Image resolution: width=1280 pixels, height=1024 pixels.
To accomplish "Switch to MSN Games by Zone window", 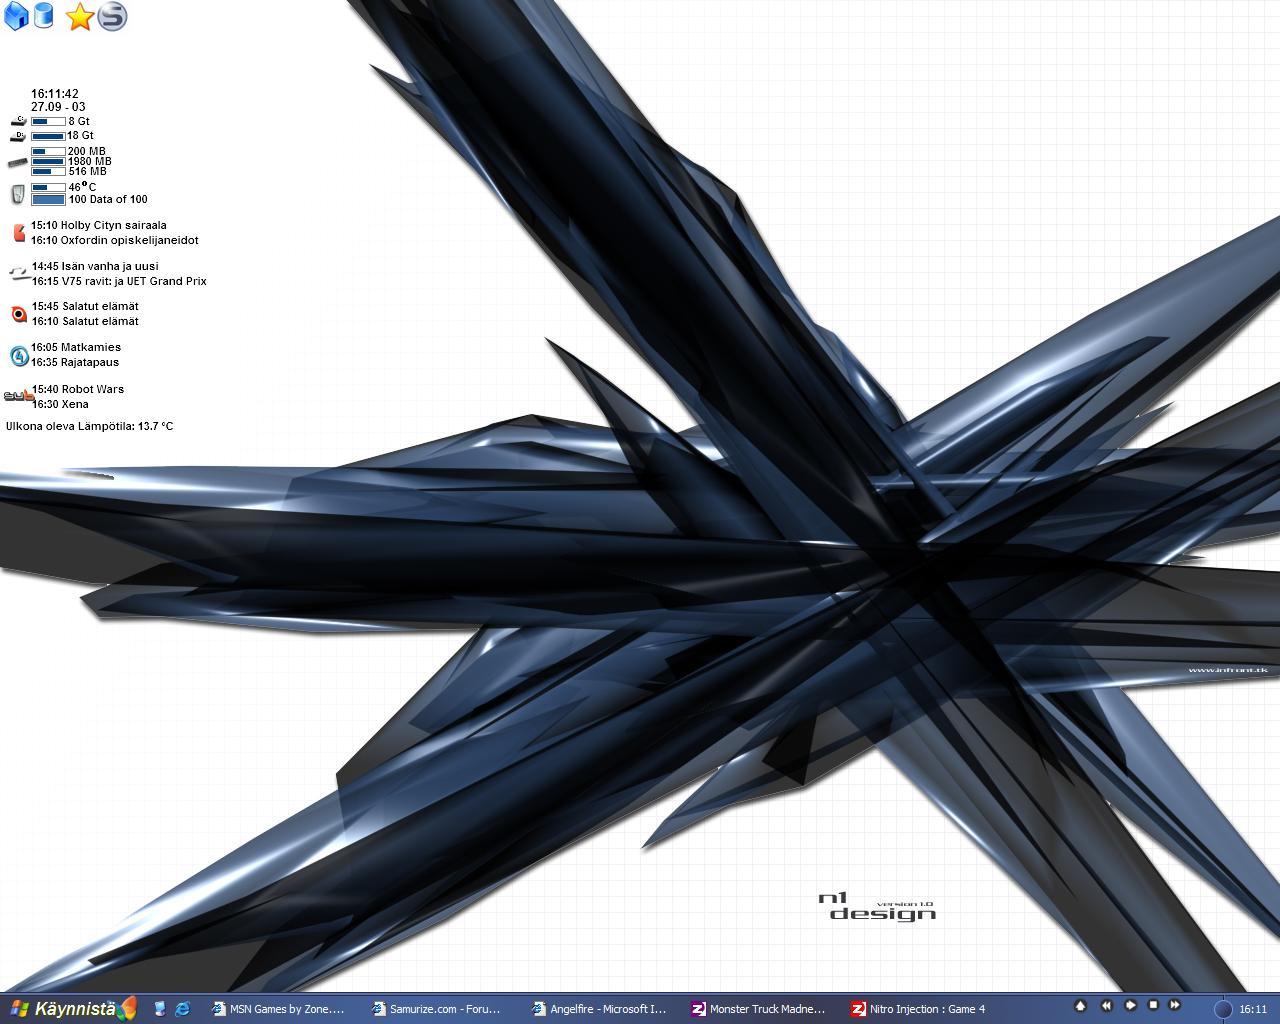I will tap(280, 1009).
